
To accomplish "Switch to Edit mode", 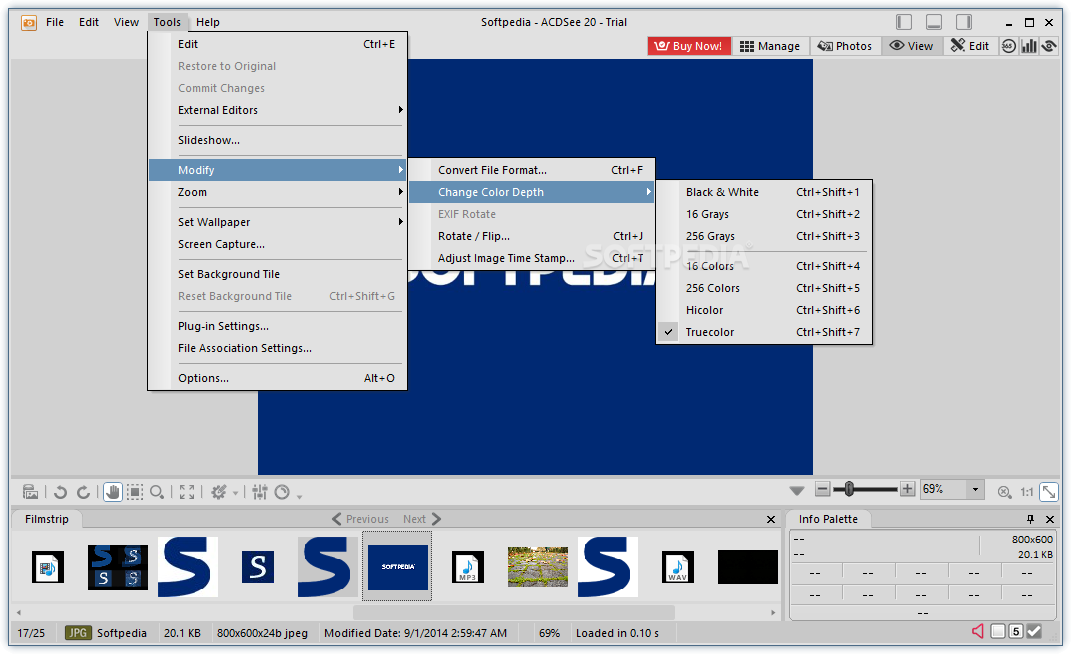I will coord(970,46).
